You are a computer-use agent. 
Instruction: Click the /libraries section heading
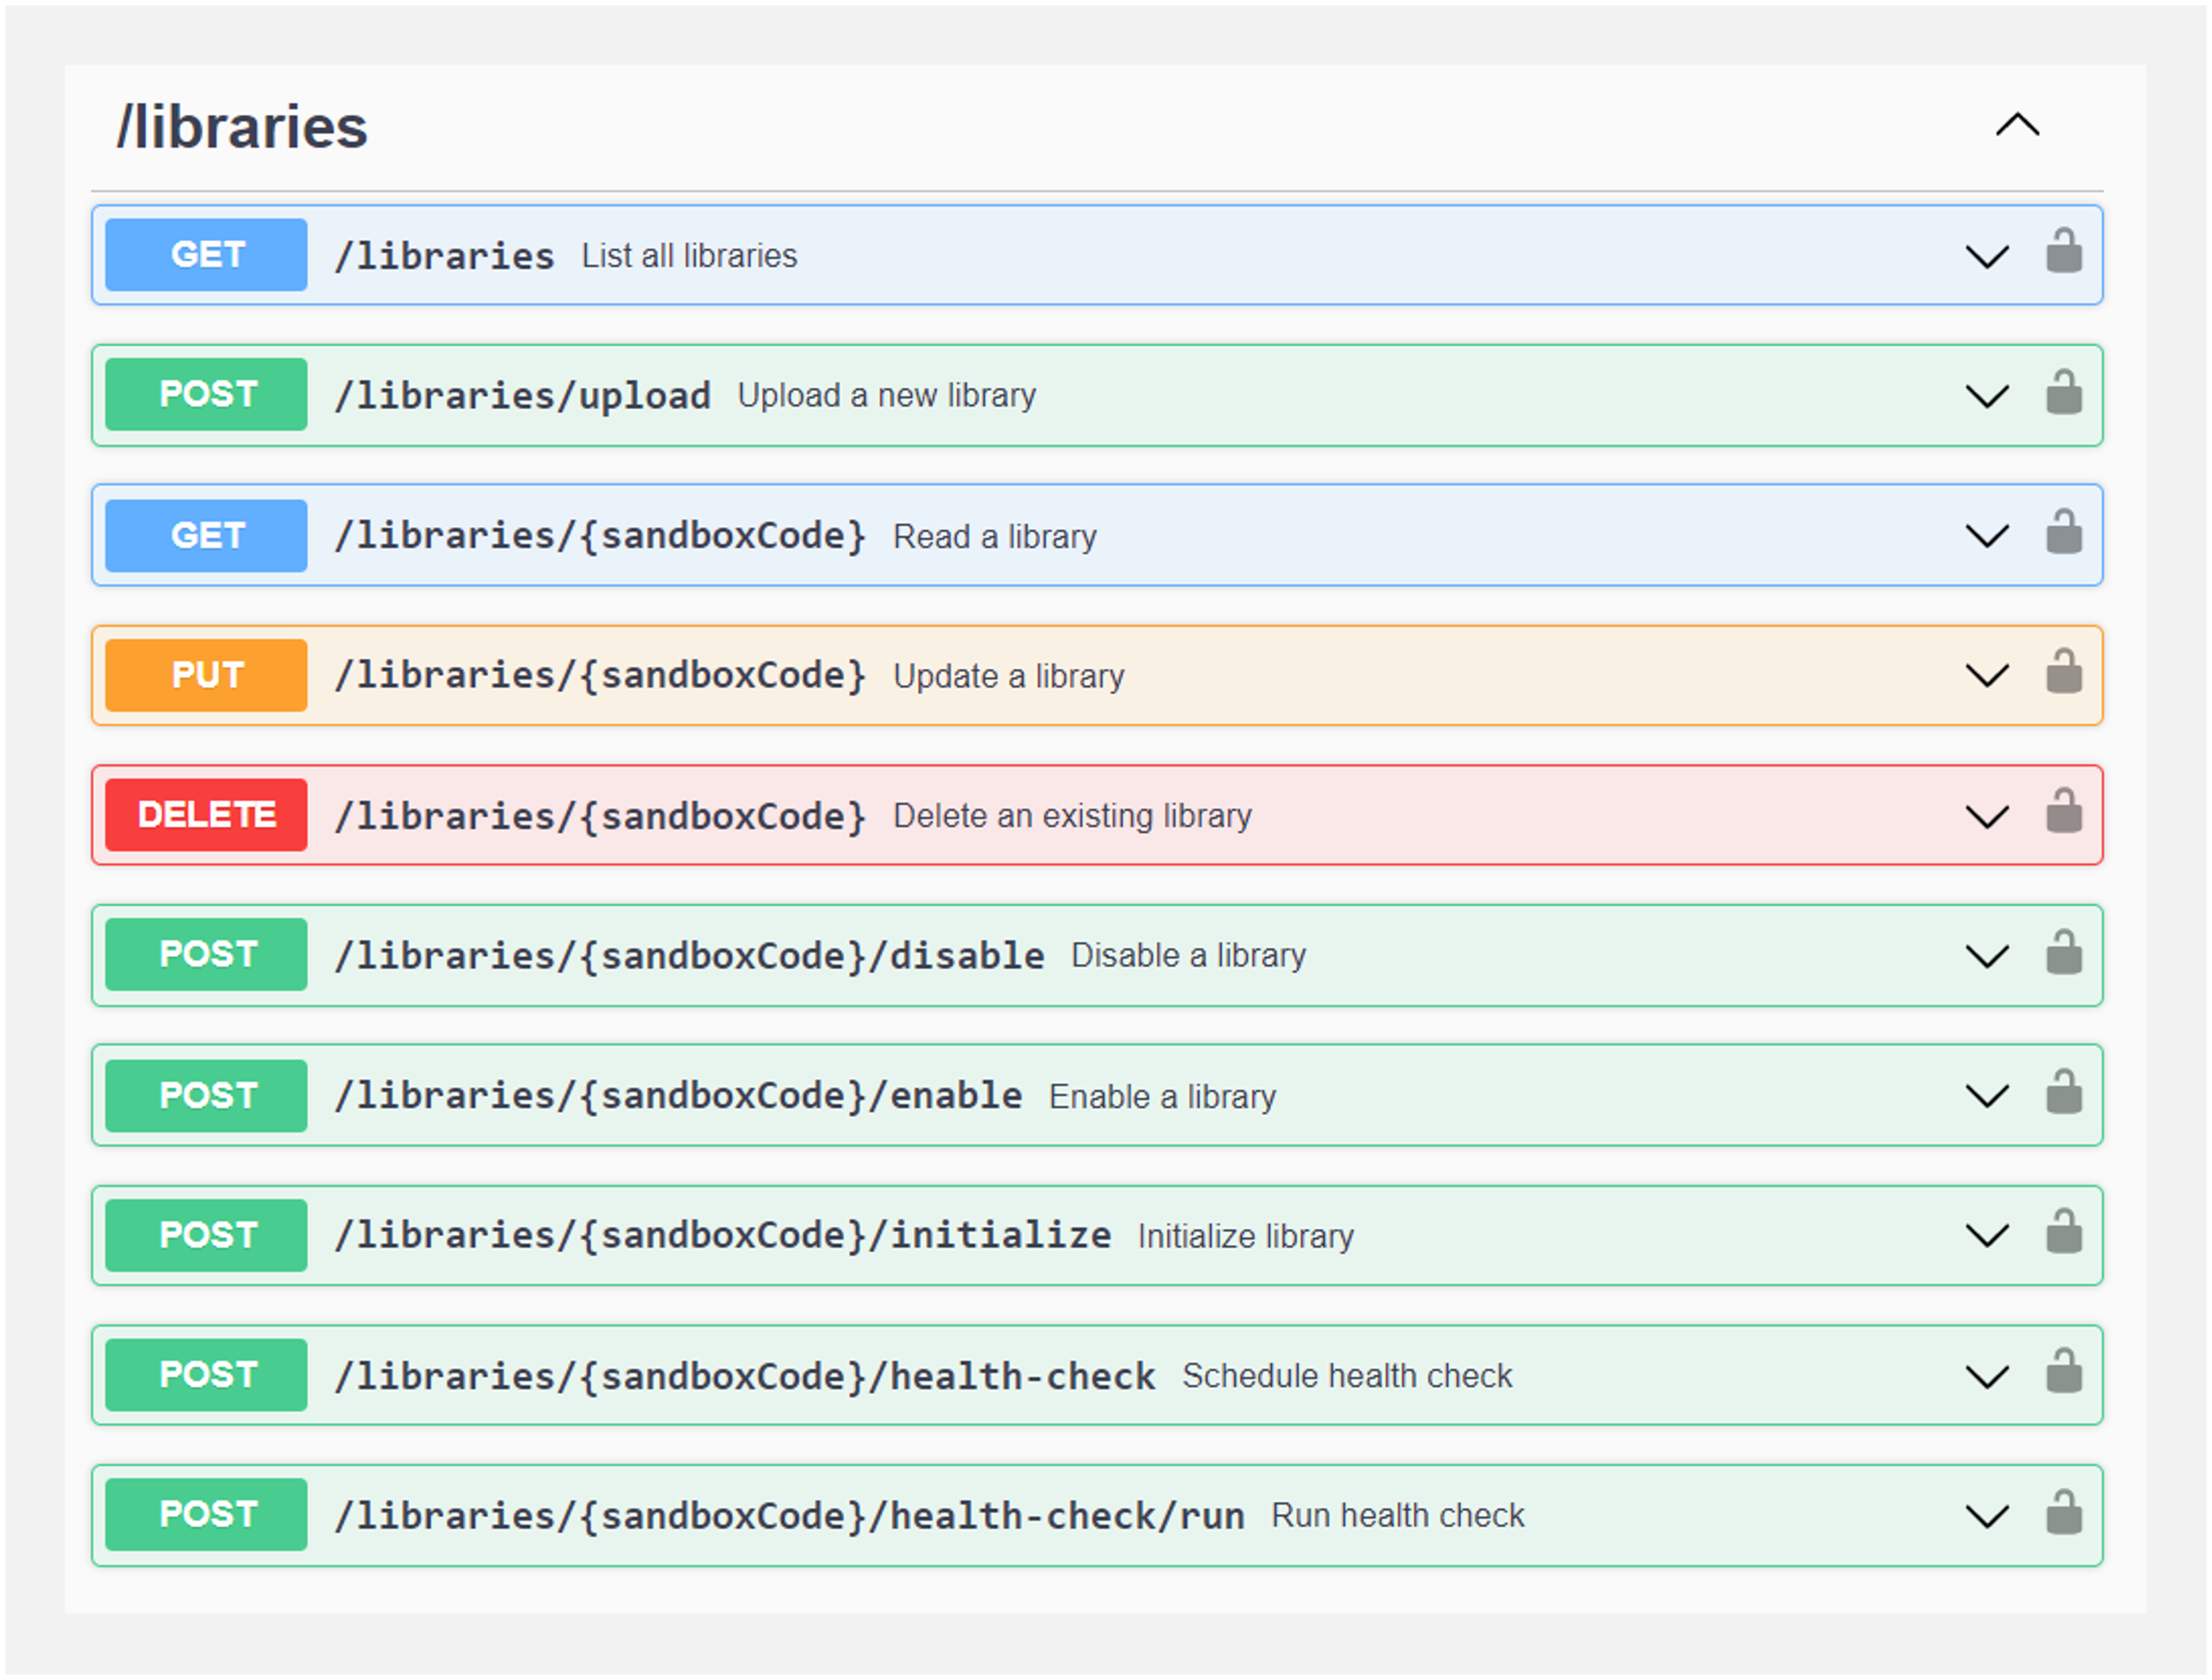tap(242, 127)
